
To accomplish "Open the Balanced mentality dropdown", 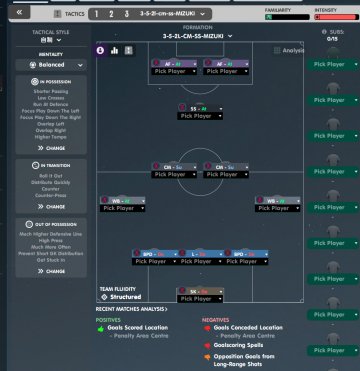I will pyautogui.click(x=51, y=65).
